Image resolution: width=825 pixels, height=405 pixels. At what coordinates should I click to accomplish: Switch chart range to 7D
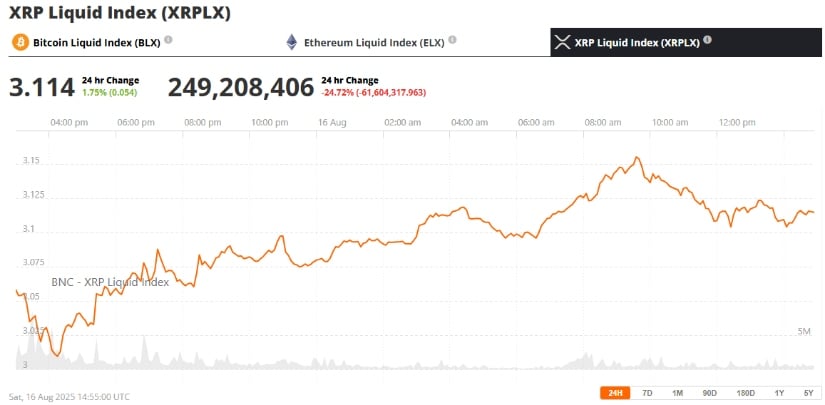tap(648, 393)
